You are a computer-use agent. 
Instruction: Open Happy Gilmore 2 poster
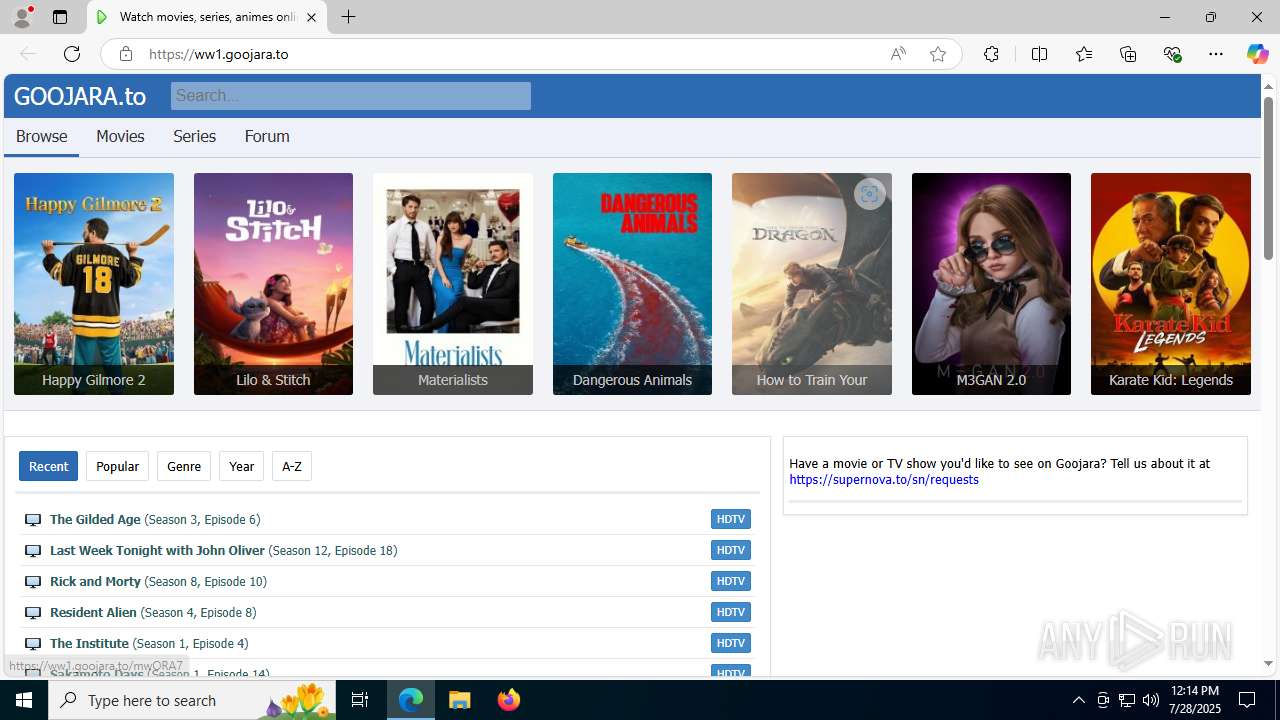[x=94, y=284]
